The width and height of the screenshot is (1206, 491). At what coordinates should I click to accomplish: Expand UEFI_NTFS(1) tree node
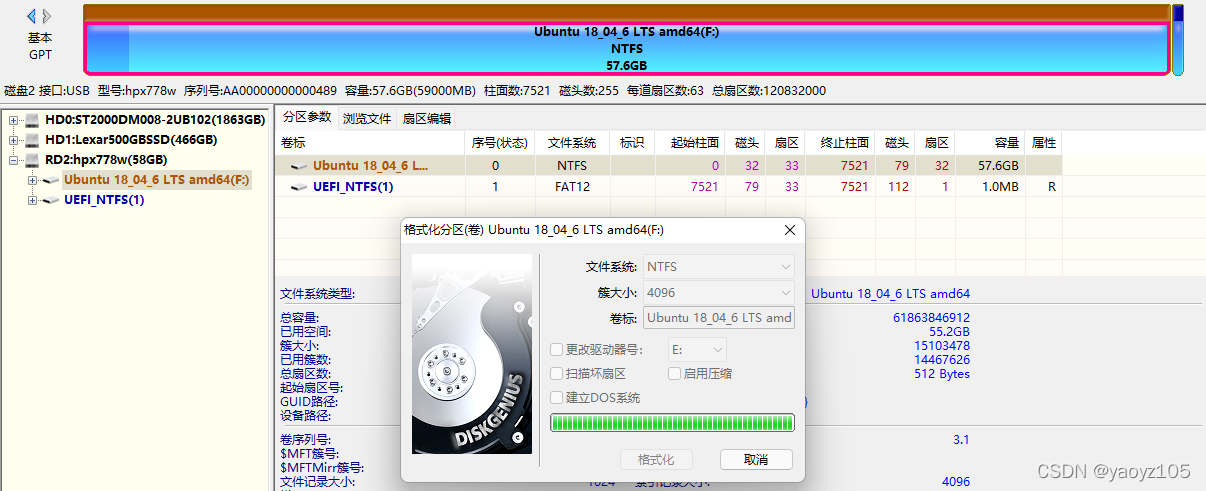click(x=33, y=200)
